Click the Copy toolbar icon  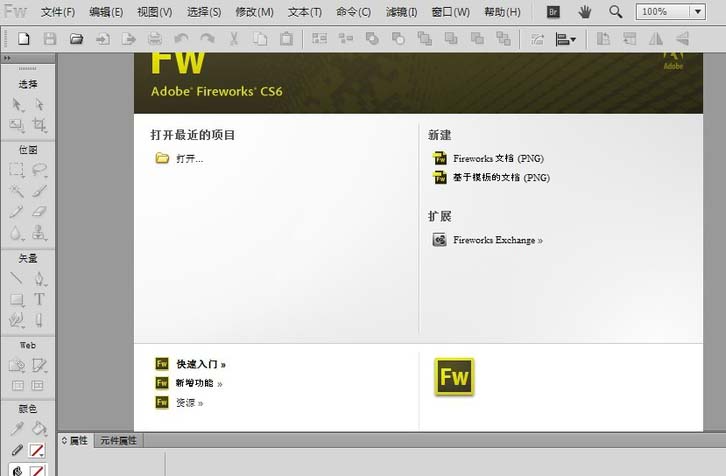click(x=260, y=39)
